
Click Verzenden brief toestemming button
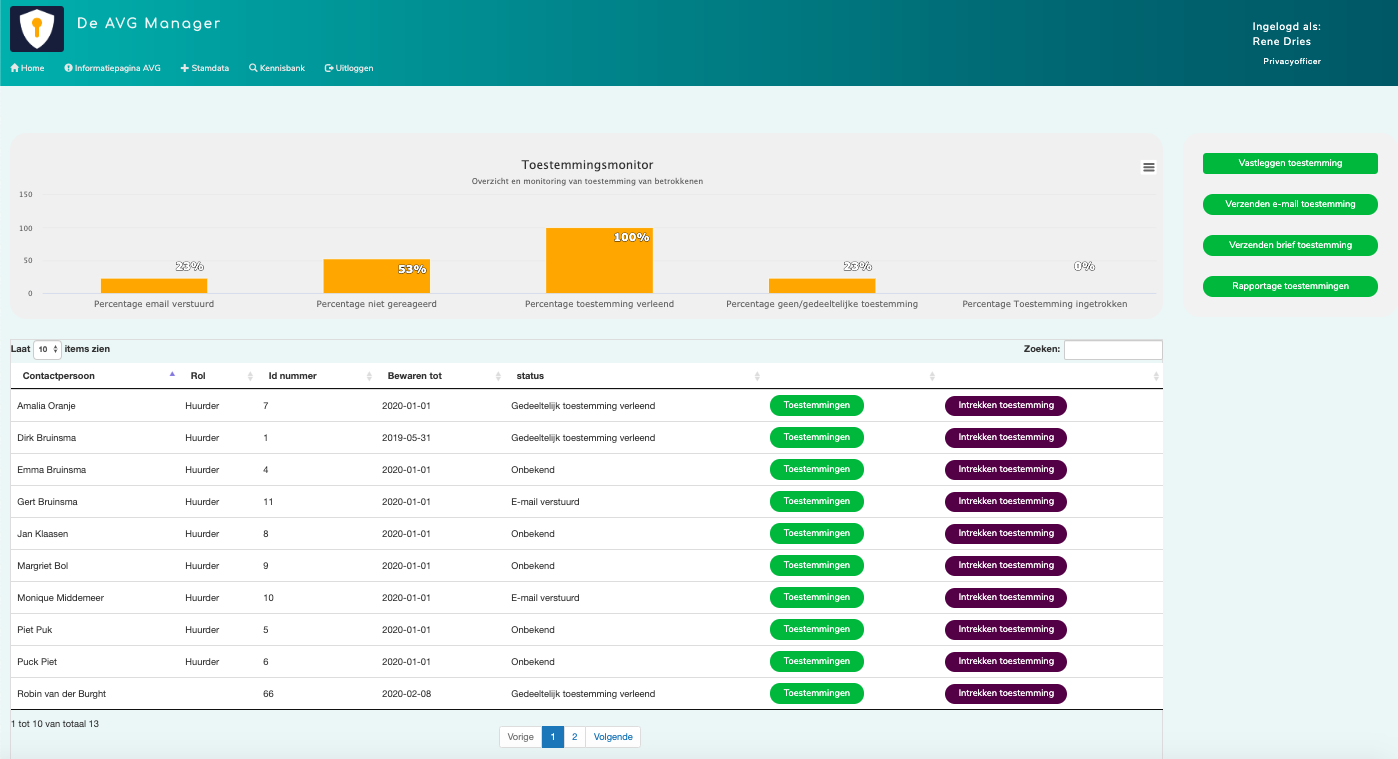click(1290, 245)
